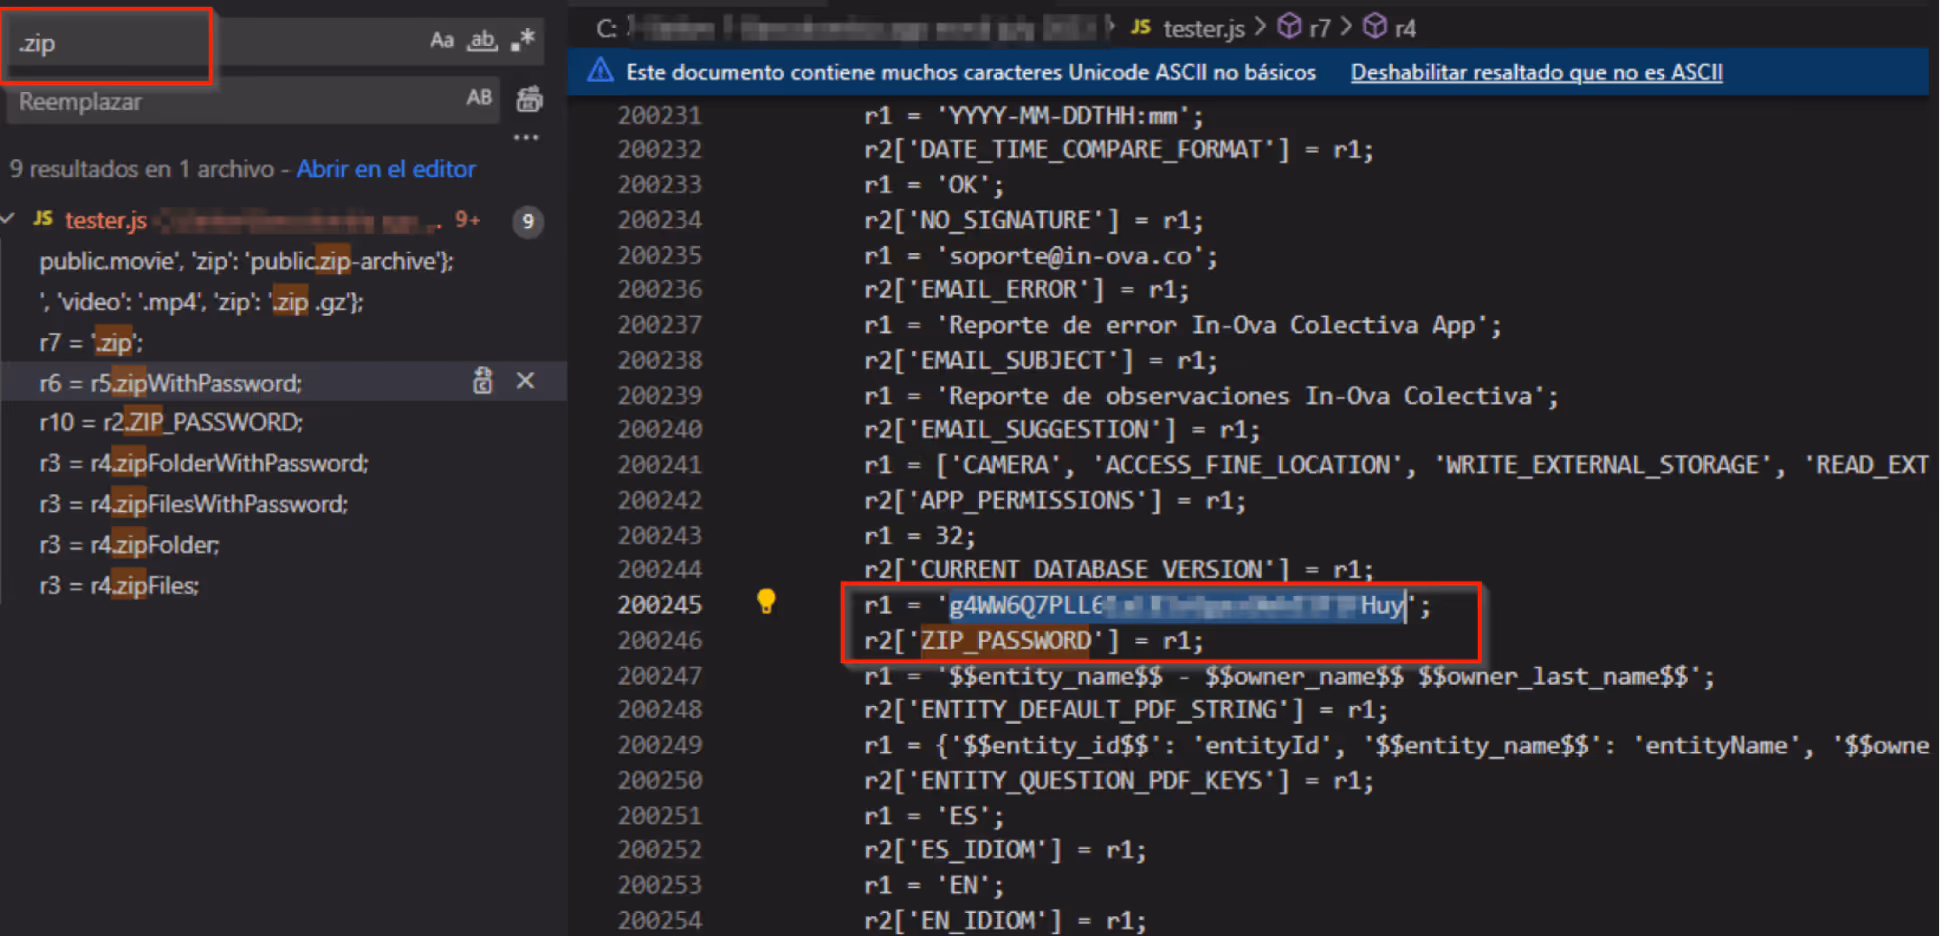This screenshot has height=936, width=1944.
Task: Click the JS file icon beside tester.js result
Action: pos(43,219)
